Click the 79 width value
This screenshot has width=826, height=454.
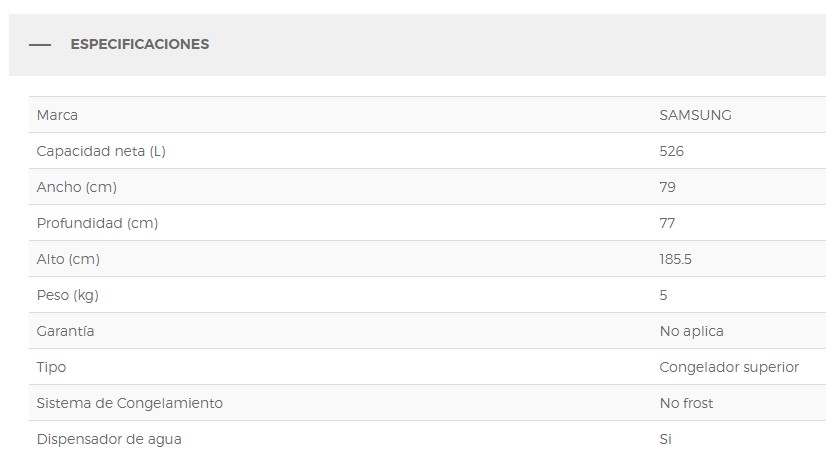coord(667,187)
